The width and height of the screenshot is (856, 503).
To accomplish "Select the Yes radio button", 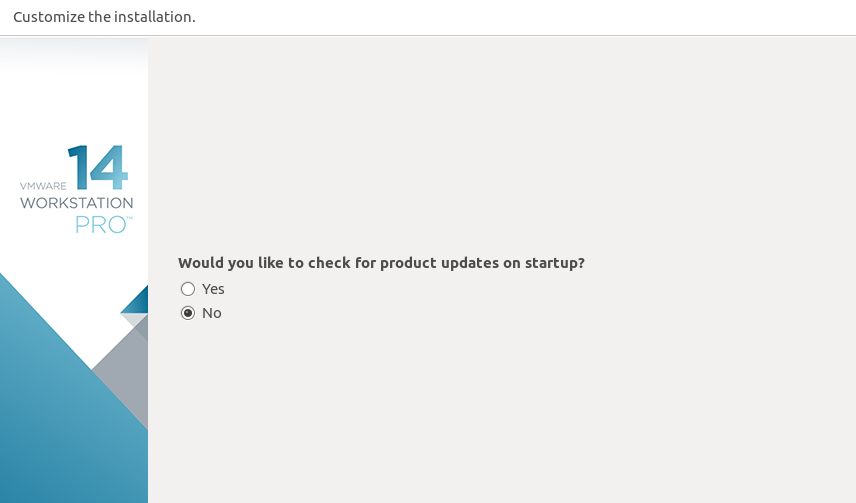I will coord(188,289).
